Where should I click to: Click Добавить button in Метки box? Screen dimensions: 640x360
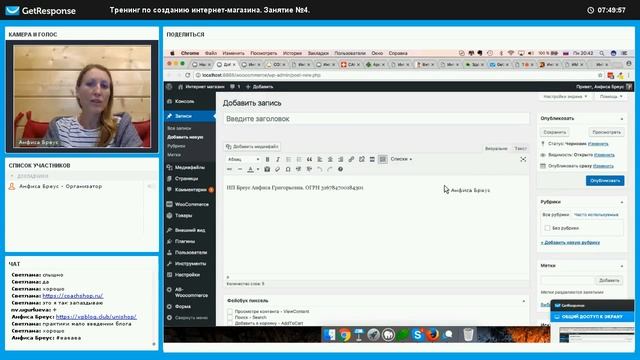pyautogui.click(x=609, y=280)
